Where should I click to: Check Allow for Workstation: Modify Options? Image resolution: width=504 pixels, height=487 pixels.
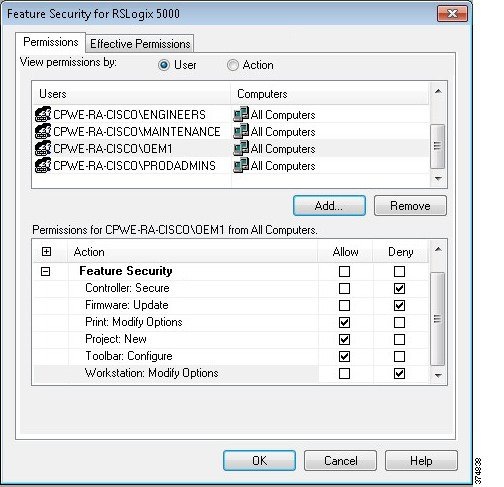[344, 373]
